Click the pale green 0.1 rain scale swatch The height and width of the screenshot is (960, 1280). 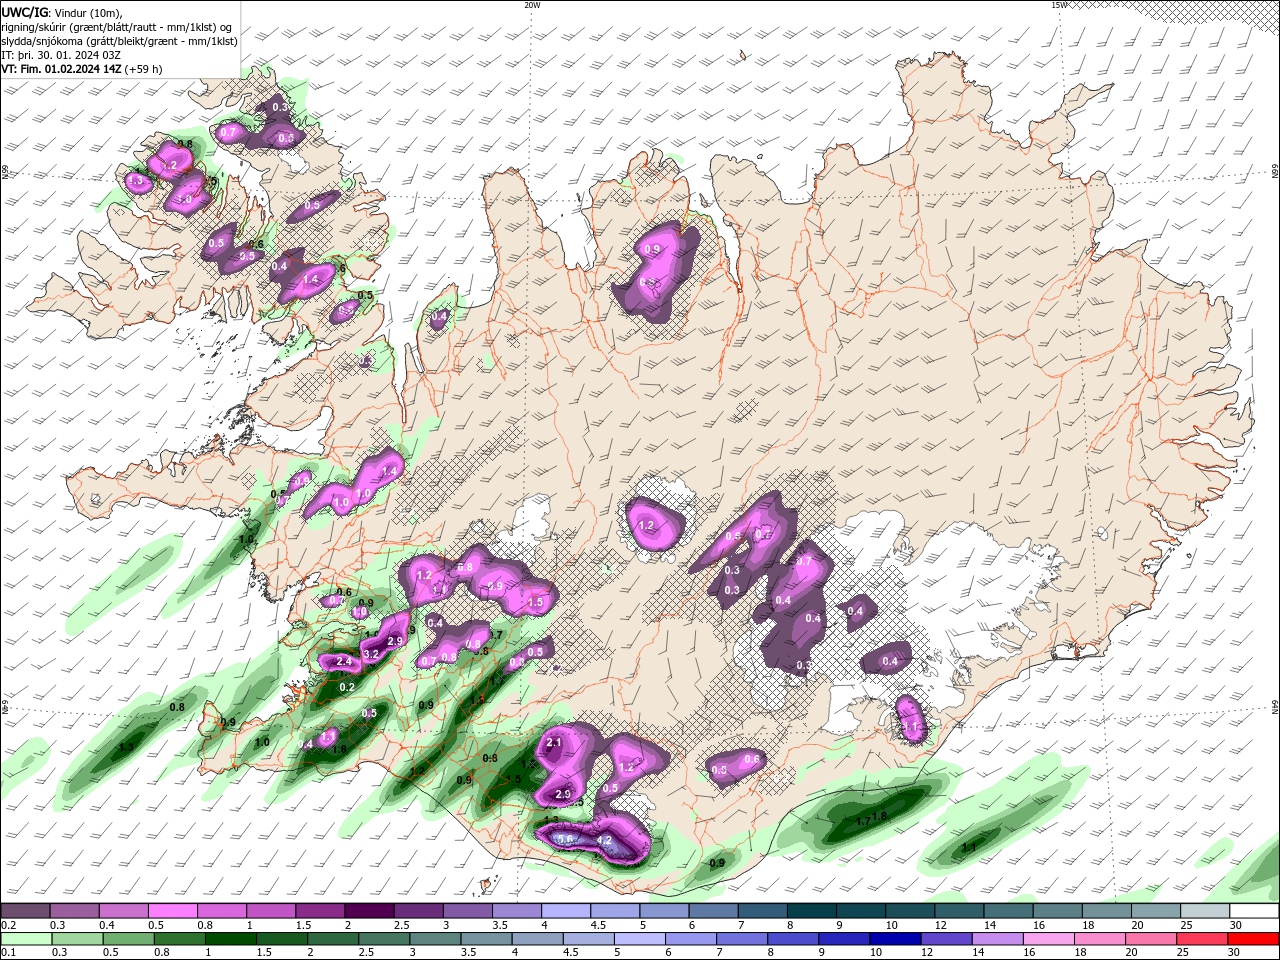(x=25, y=938)
